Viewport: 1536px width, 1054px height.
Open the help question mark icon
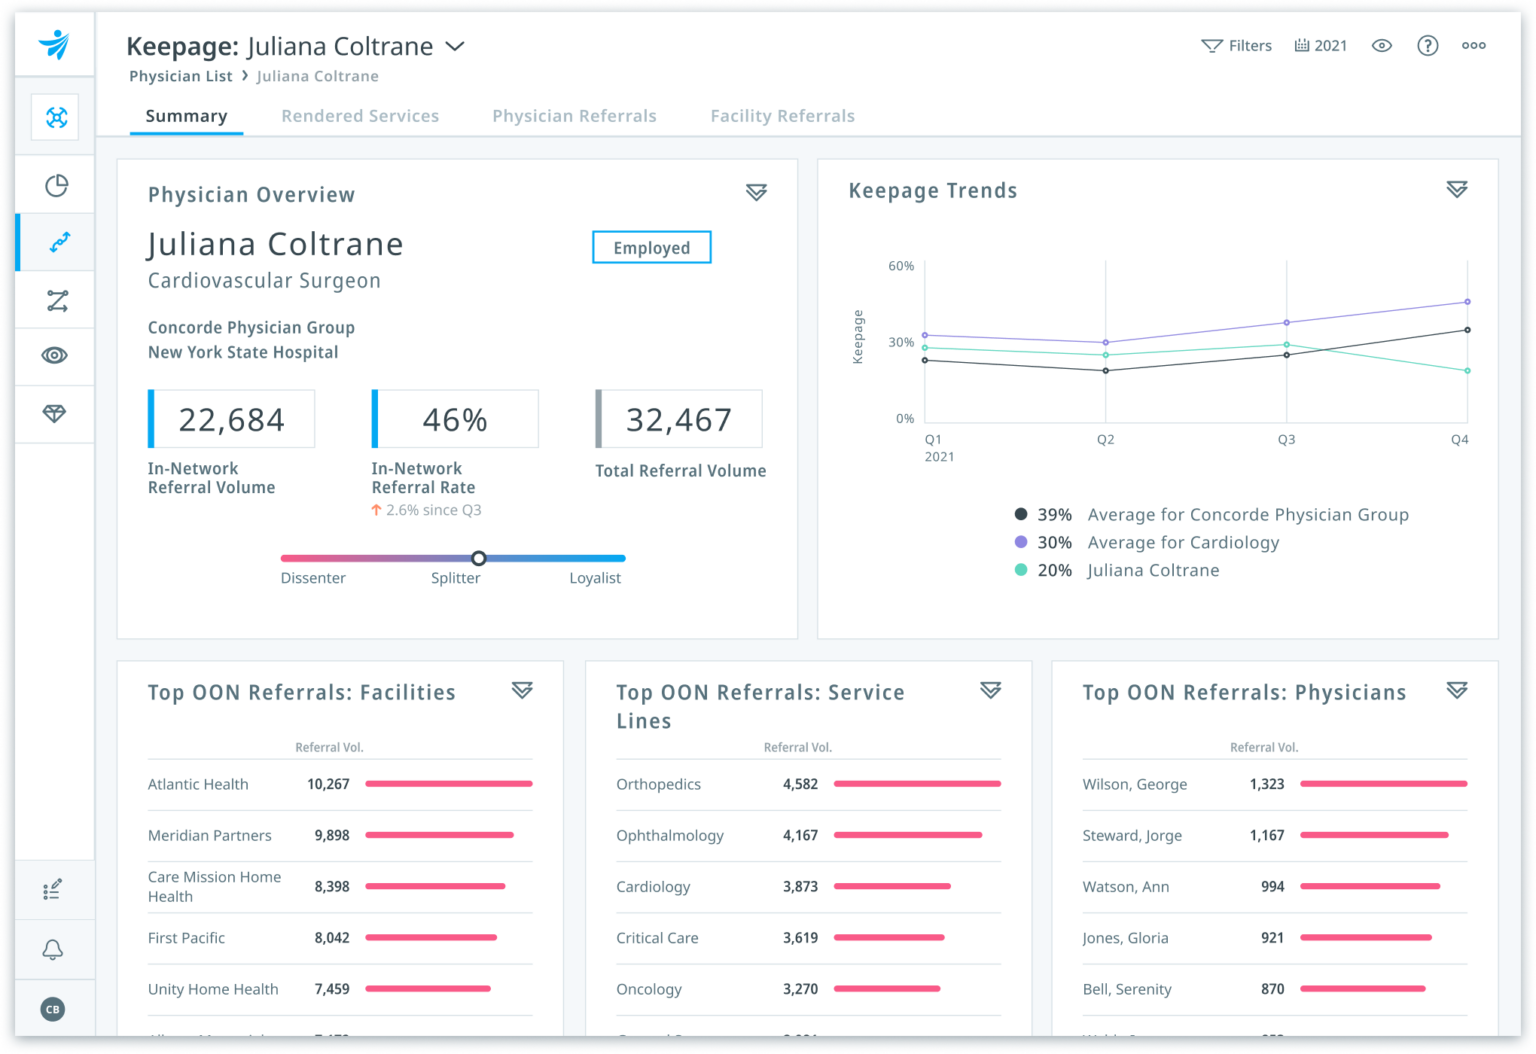[1427, 45]
